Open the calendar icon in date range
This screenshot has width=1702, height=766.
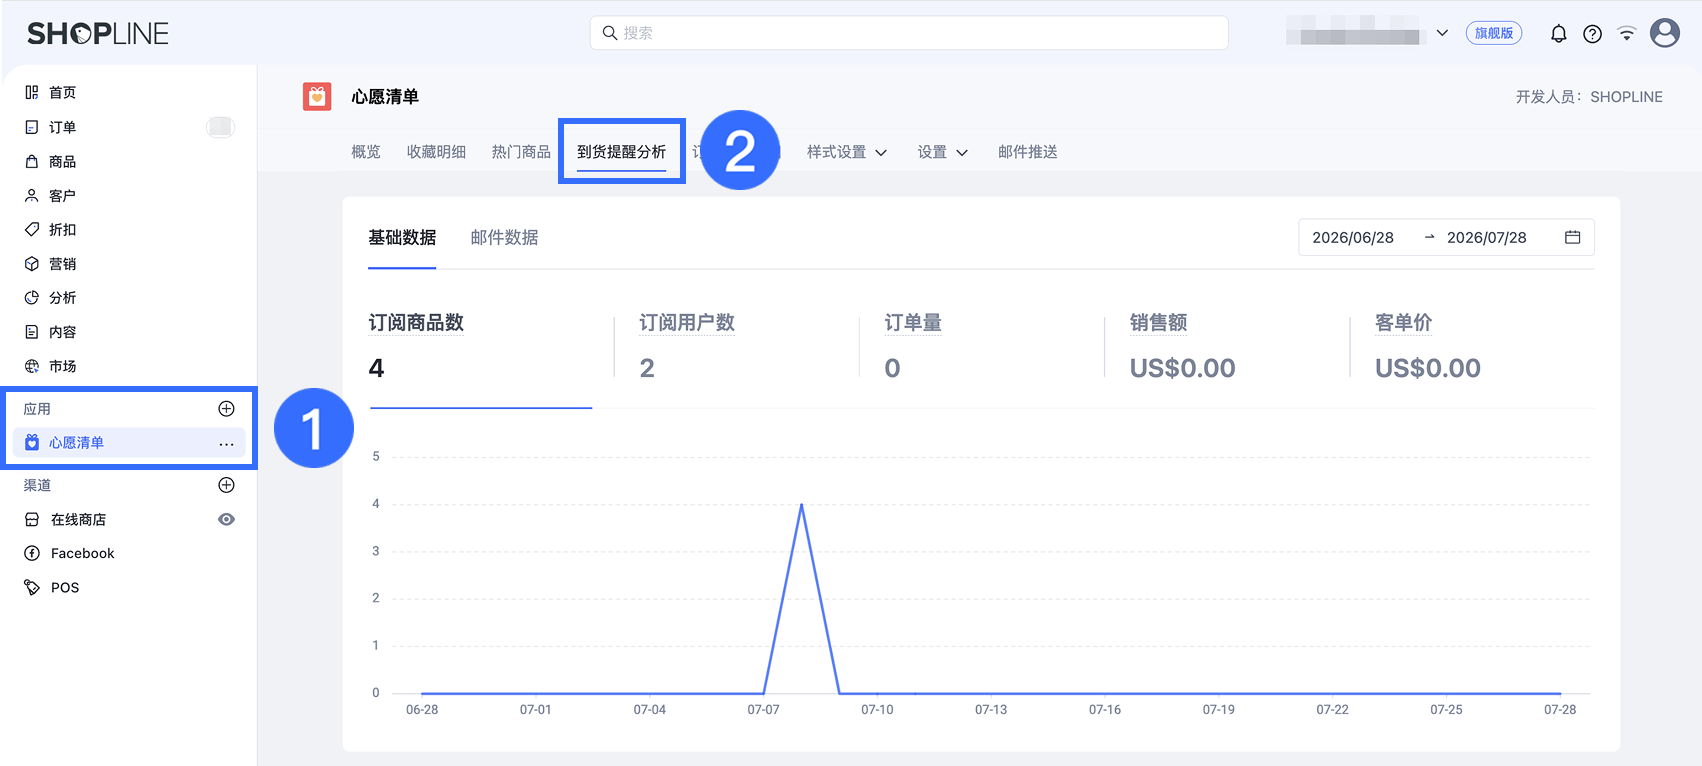(x=1572, y=237)
